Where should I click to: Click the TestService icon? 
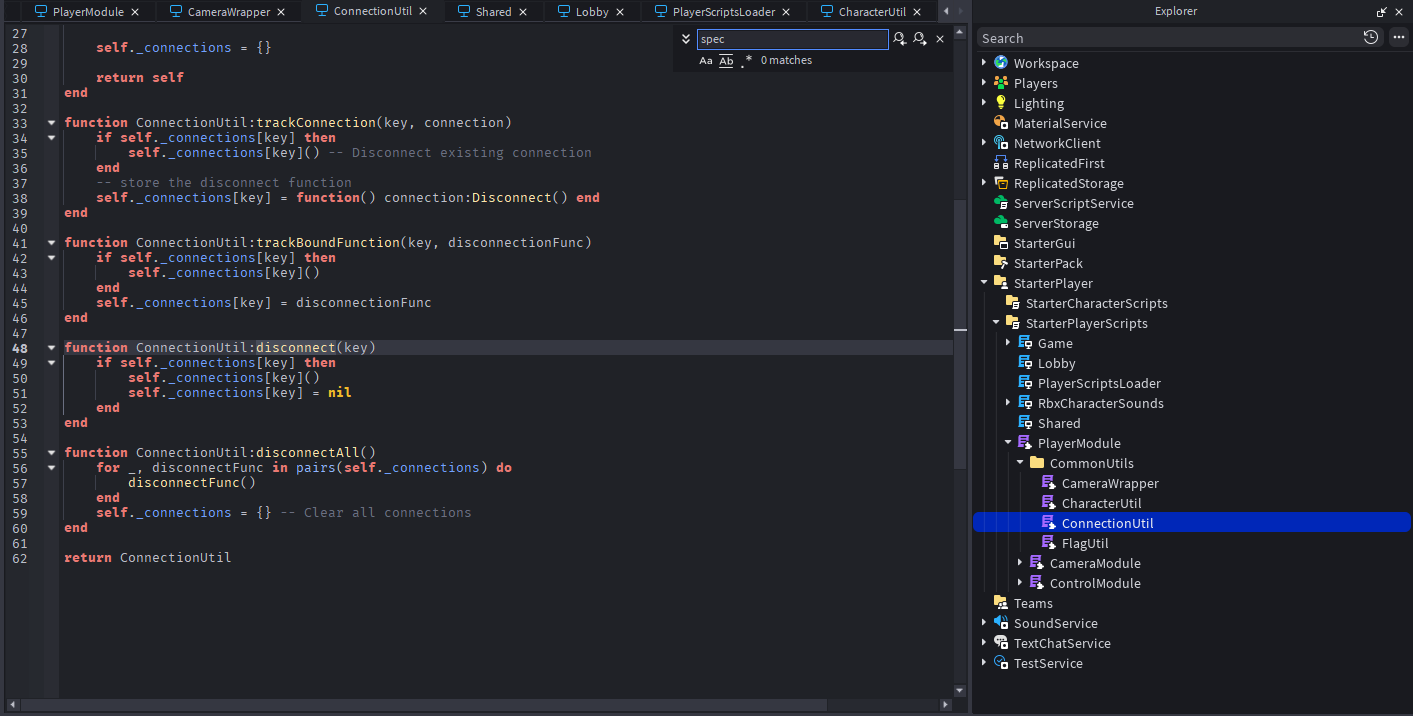tap(1001, 662)
